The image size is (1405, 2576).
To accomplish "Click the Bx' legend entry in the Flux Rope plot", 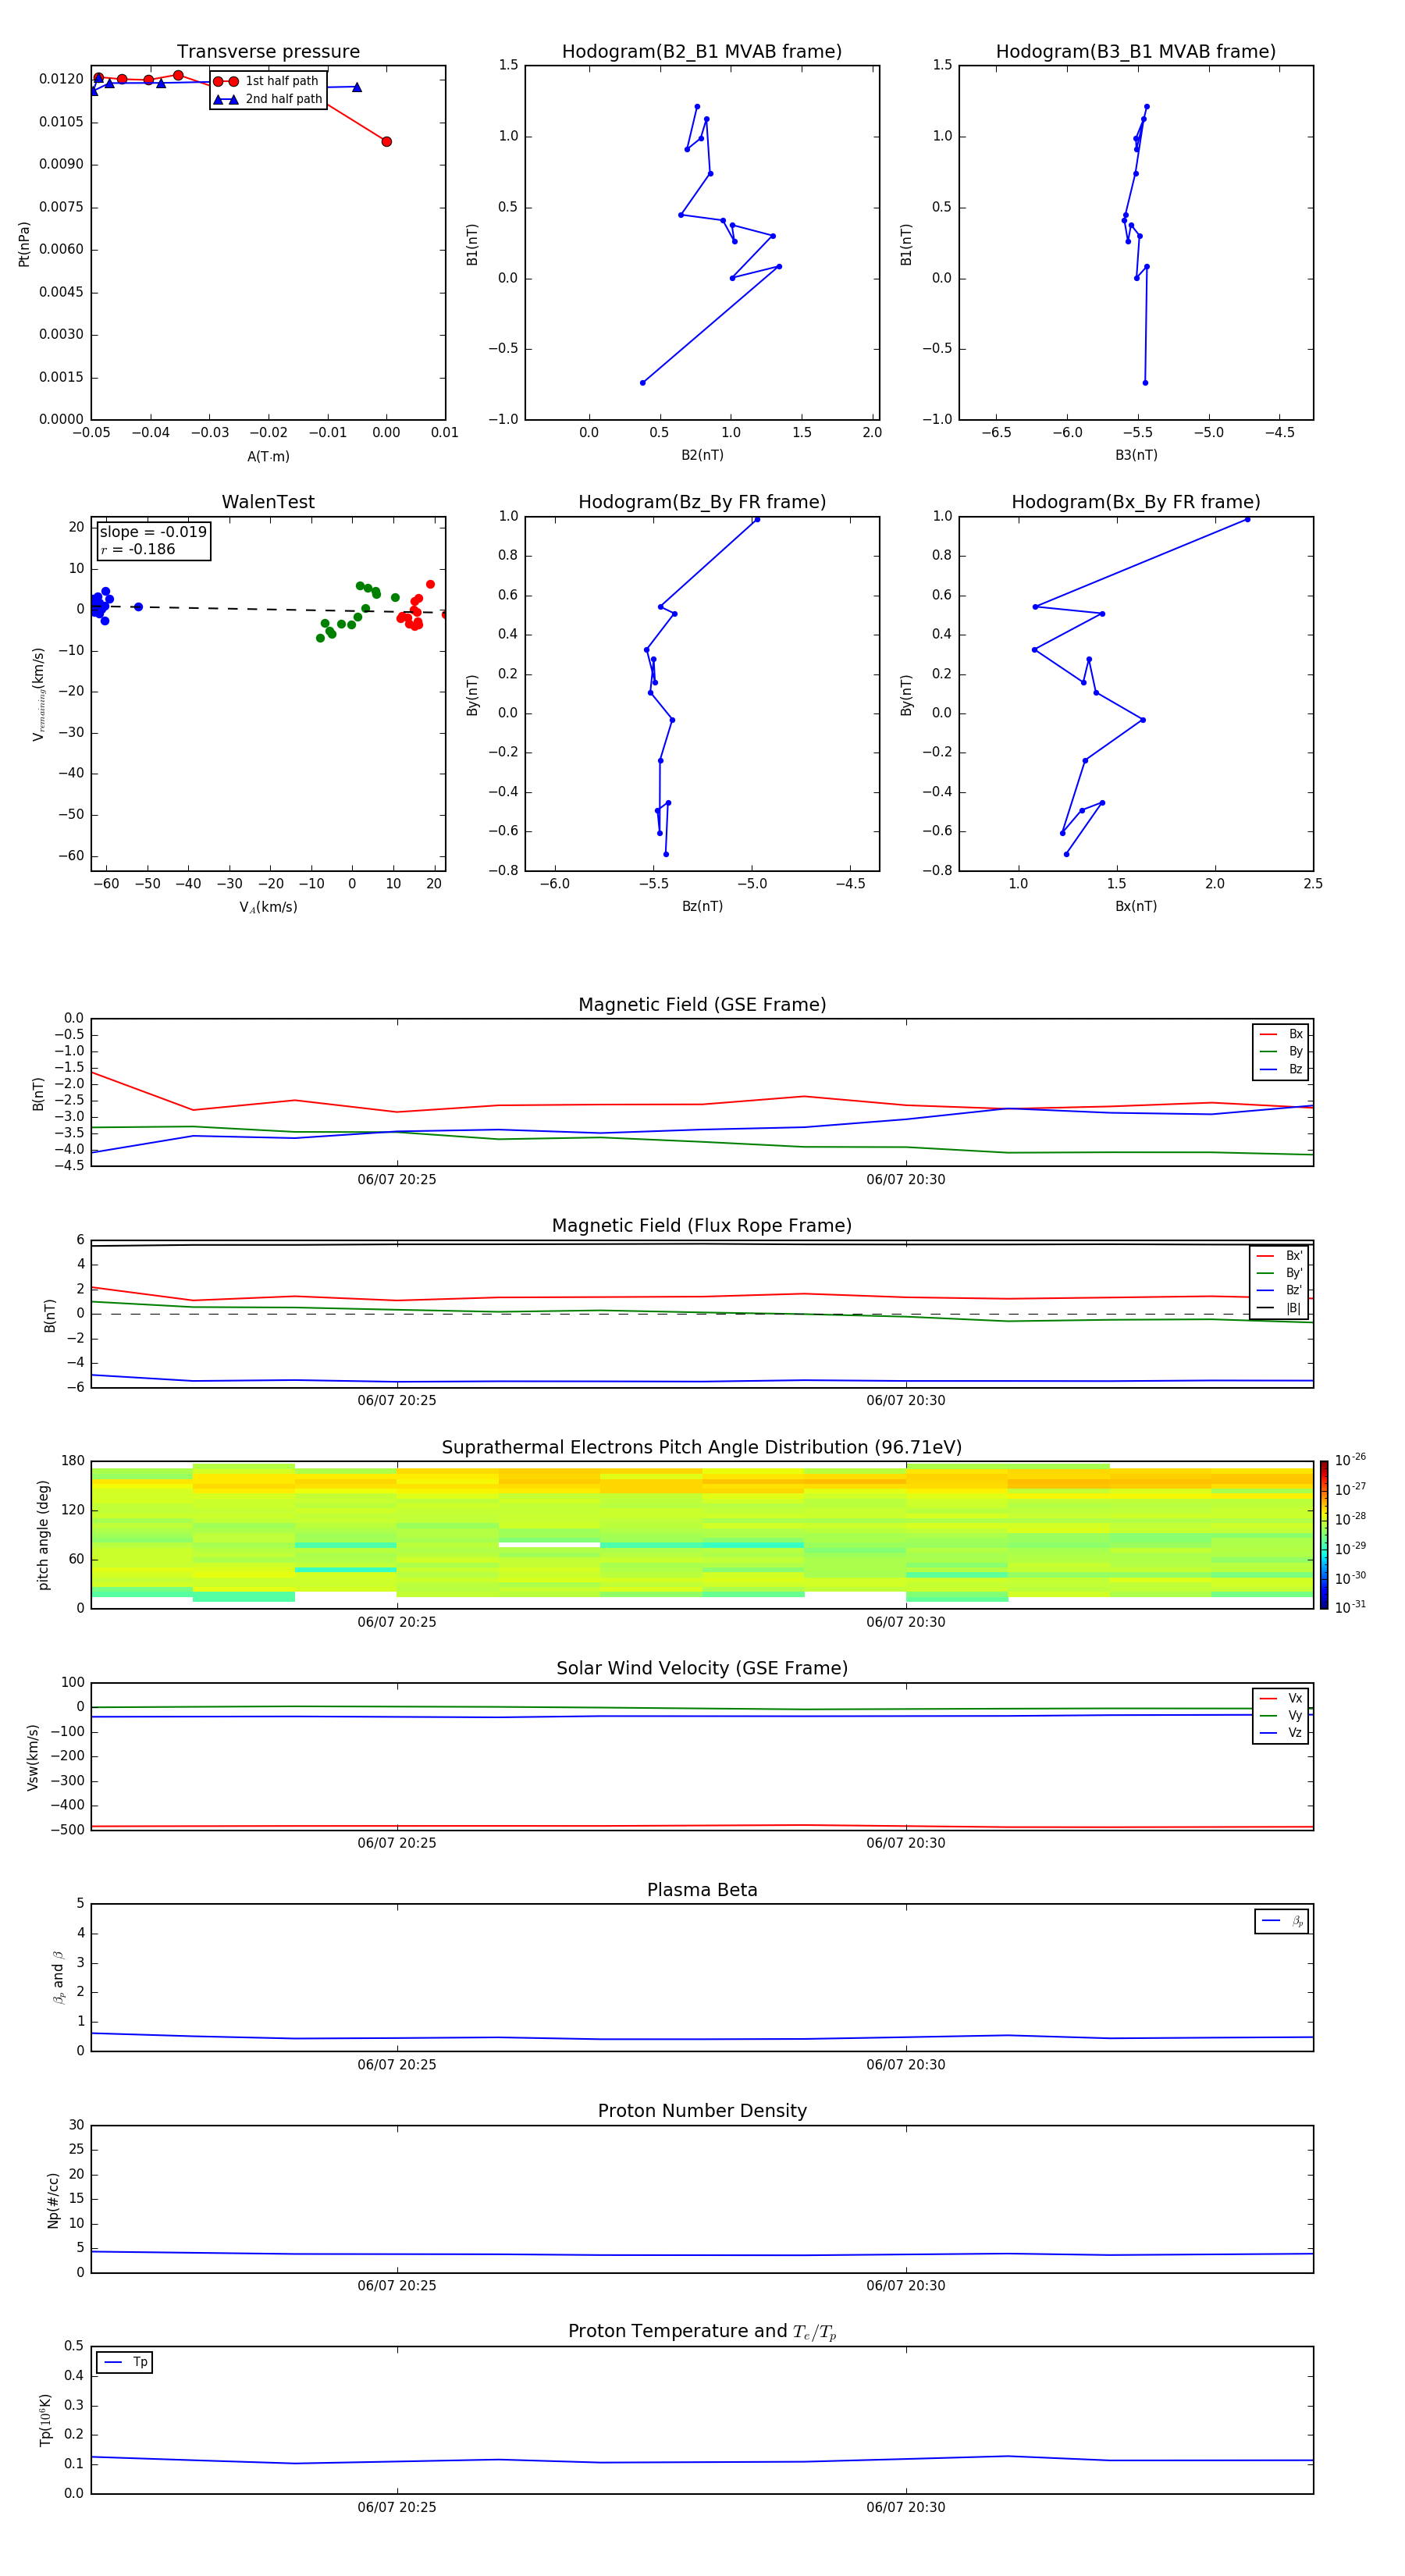I will click(1279, 1256).
